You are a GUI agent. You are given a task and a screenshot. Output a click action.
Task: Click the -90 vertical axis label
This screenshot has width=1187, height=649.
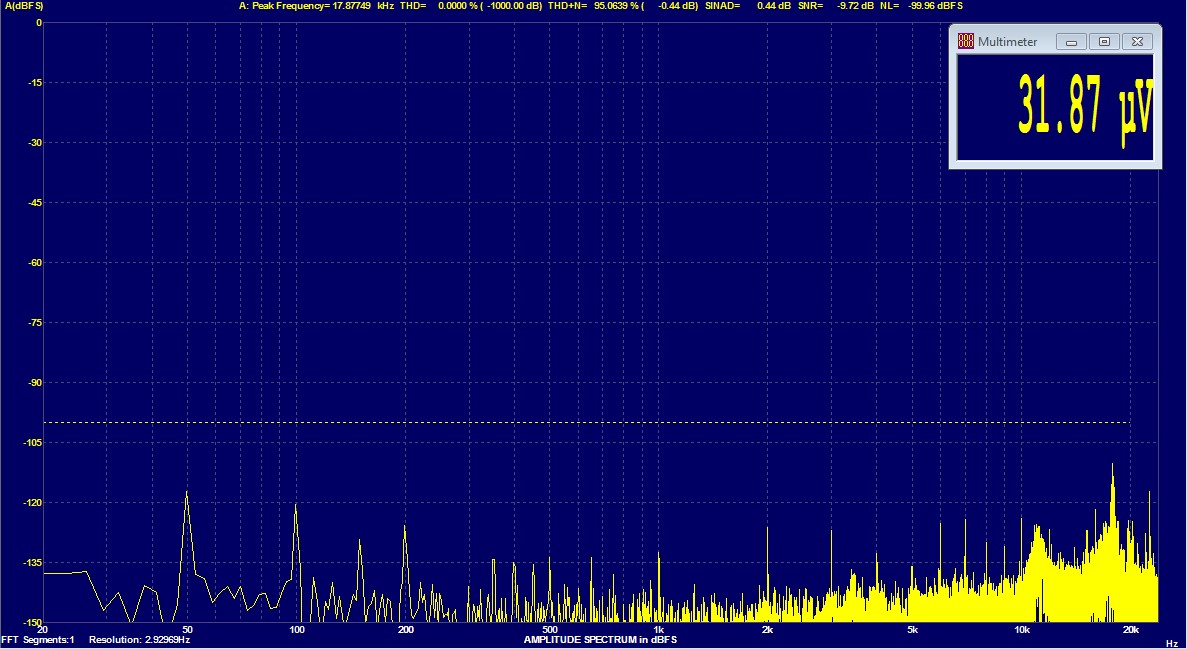(35, 382)
